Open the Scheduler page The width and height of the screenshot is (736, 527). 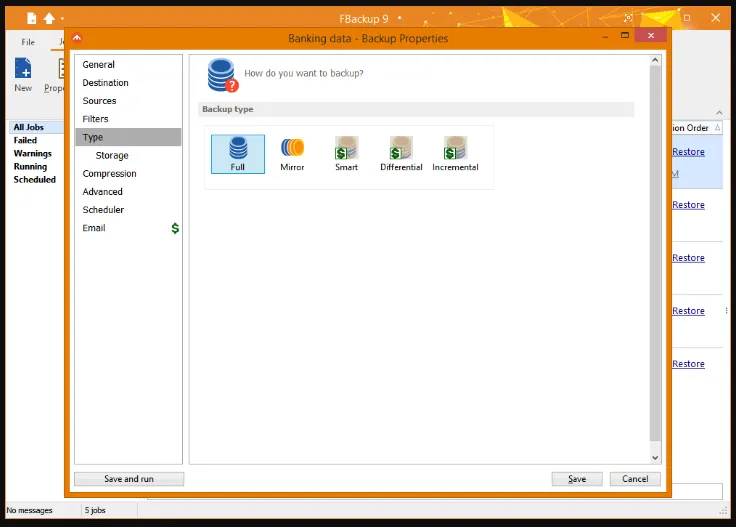coord(103,210)
